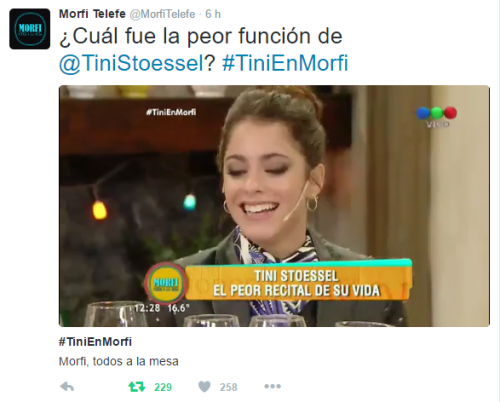Click the @MorfiTelefe handle
500x402 pixels.
point(162,14)
